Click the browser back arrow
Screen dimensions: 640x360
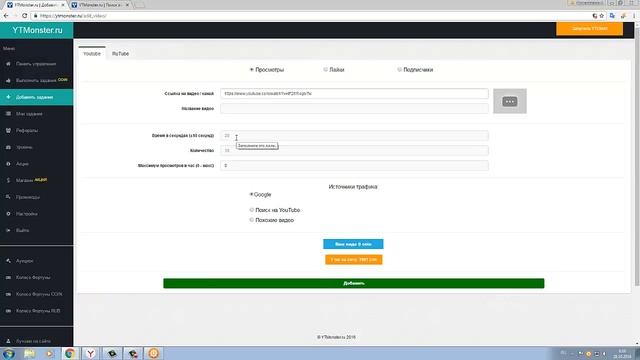6,16
